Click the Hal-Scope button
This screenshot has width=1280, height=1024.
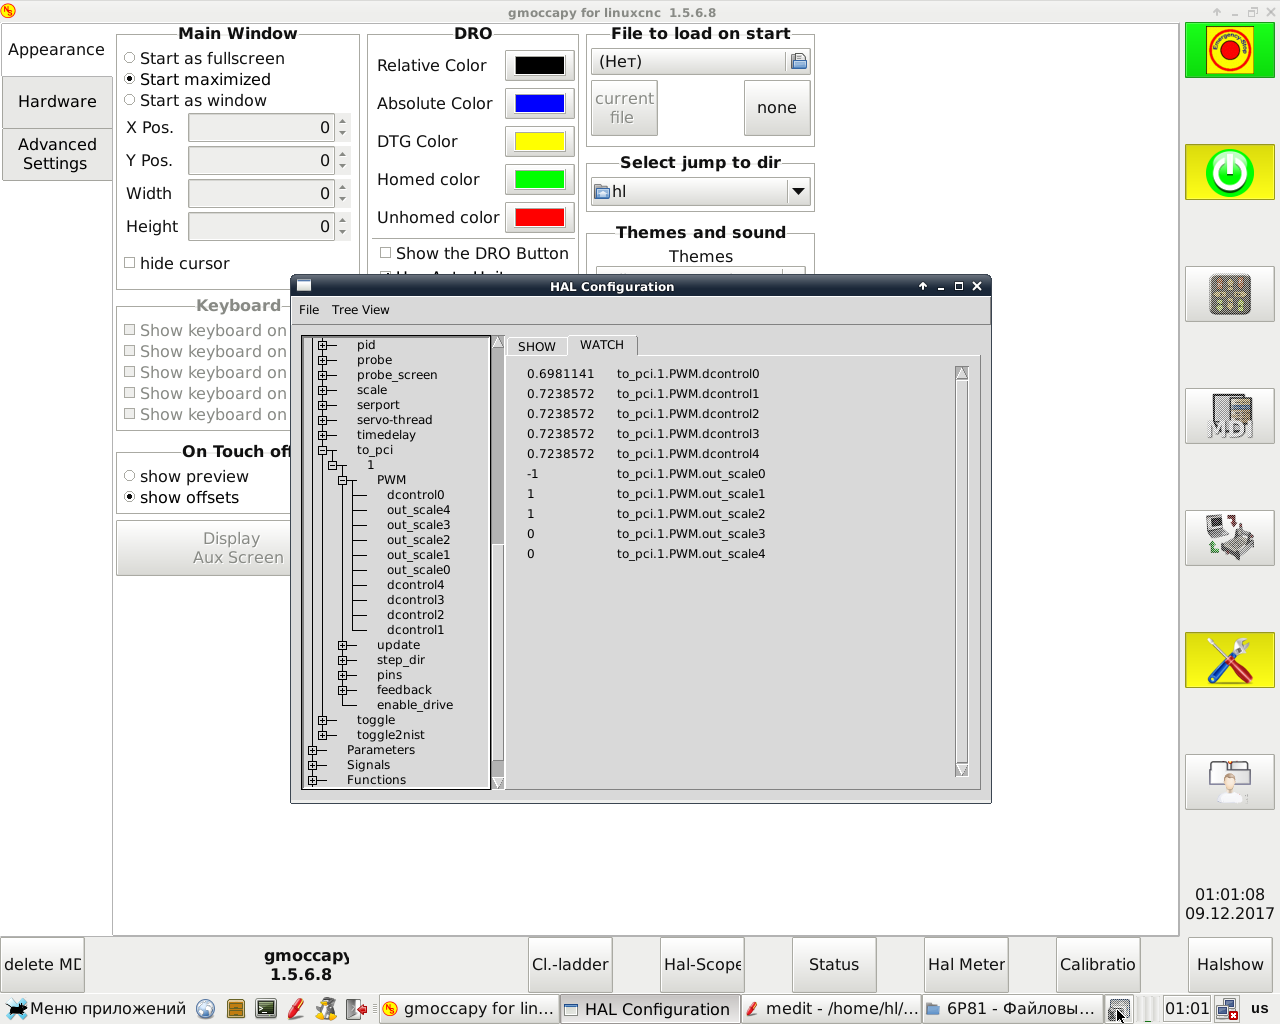(702, 964)
